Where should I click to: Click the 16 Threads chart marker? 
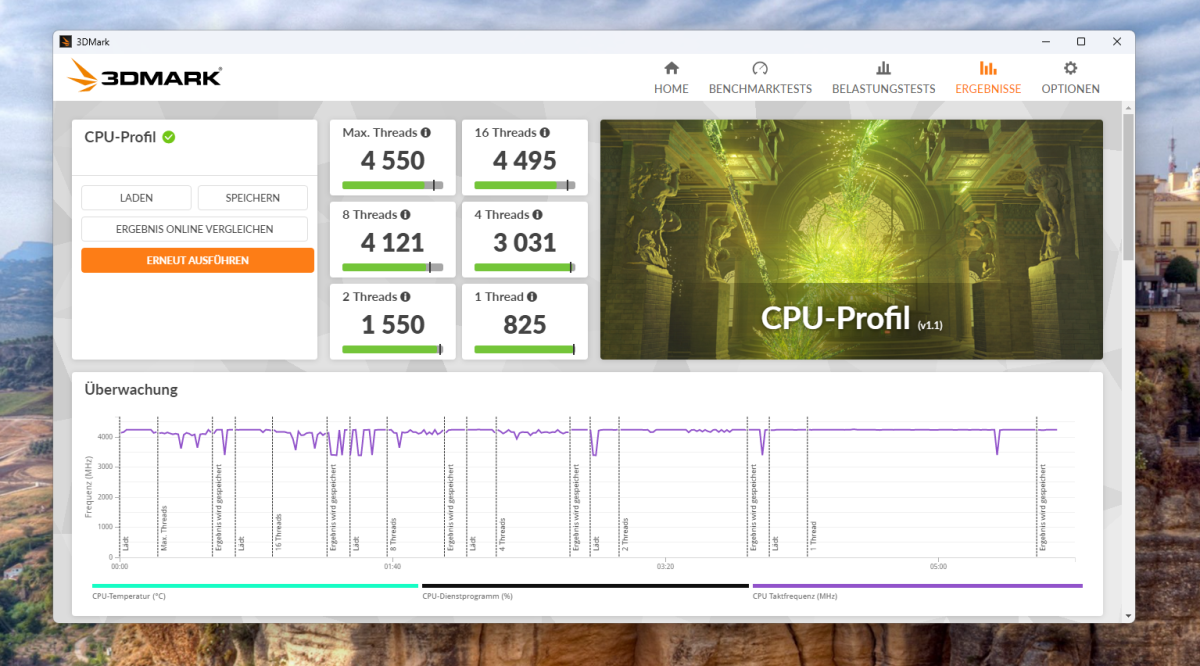(x=278, y=533)
